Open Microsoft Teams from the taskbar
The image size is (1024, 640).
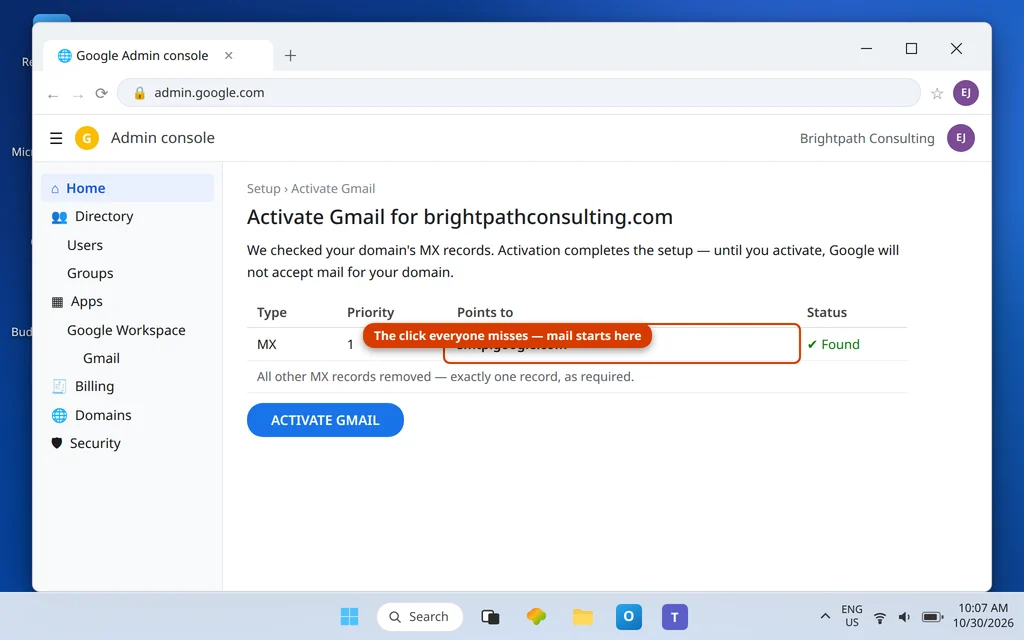click(x=675, y=616)
